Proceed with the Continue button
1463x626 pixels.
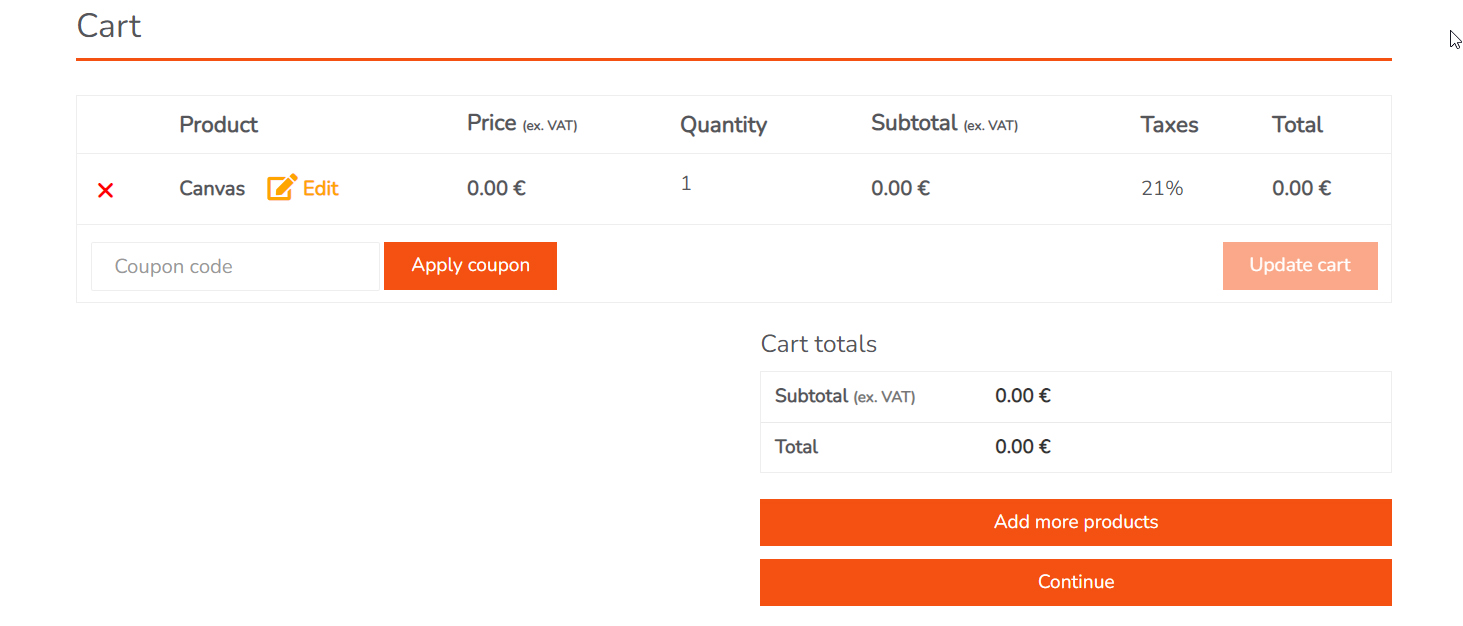[x=1075, y=582]
